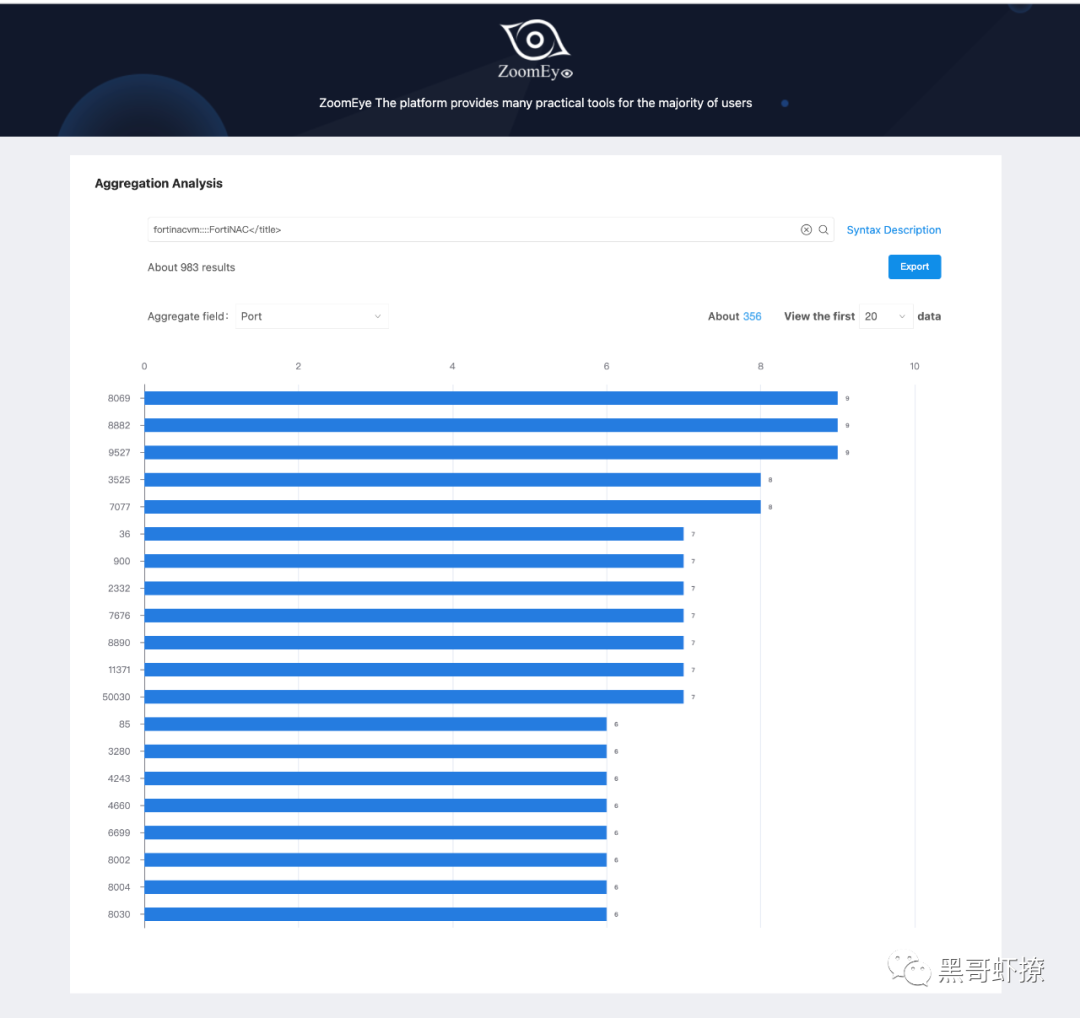The width and height of the screenshot is (1080, 1018).
Task: Click the bar for port 7676
Action: coord(413,615)
